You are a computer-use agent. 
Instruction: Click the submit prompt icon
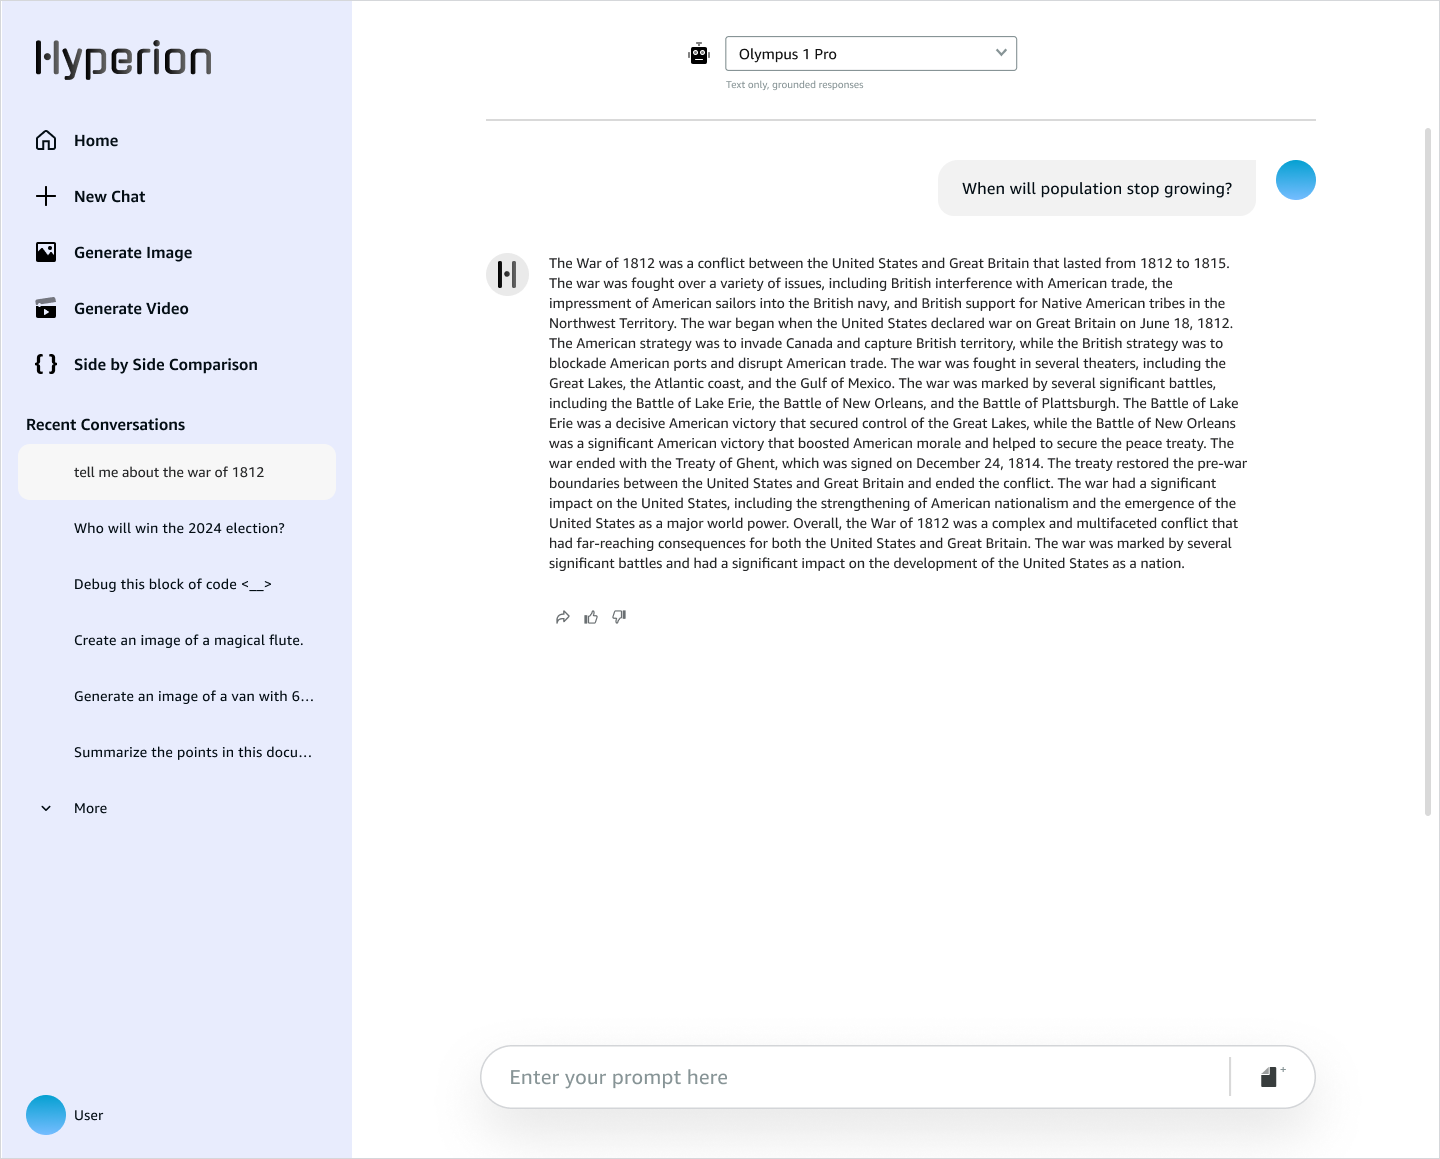point(1272,1077)
